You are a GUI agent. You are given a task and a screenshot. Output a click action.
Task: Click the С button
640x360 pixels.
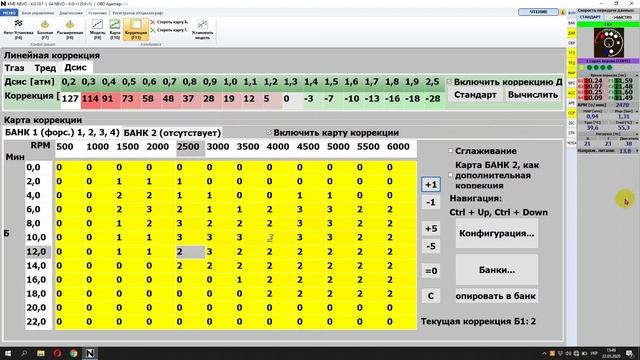tap(431, 296)
